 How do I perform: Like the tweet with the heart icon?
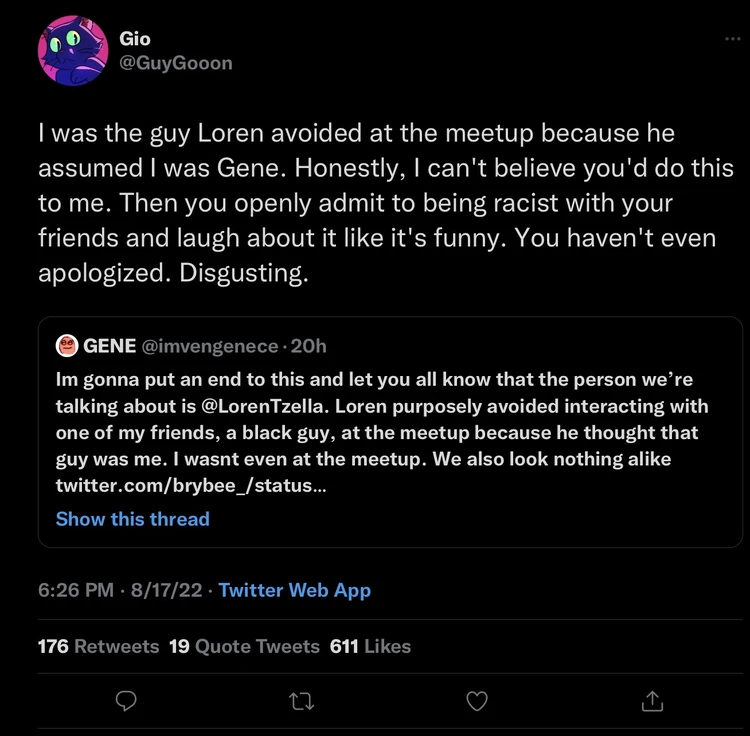click(x=478, y=699)
